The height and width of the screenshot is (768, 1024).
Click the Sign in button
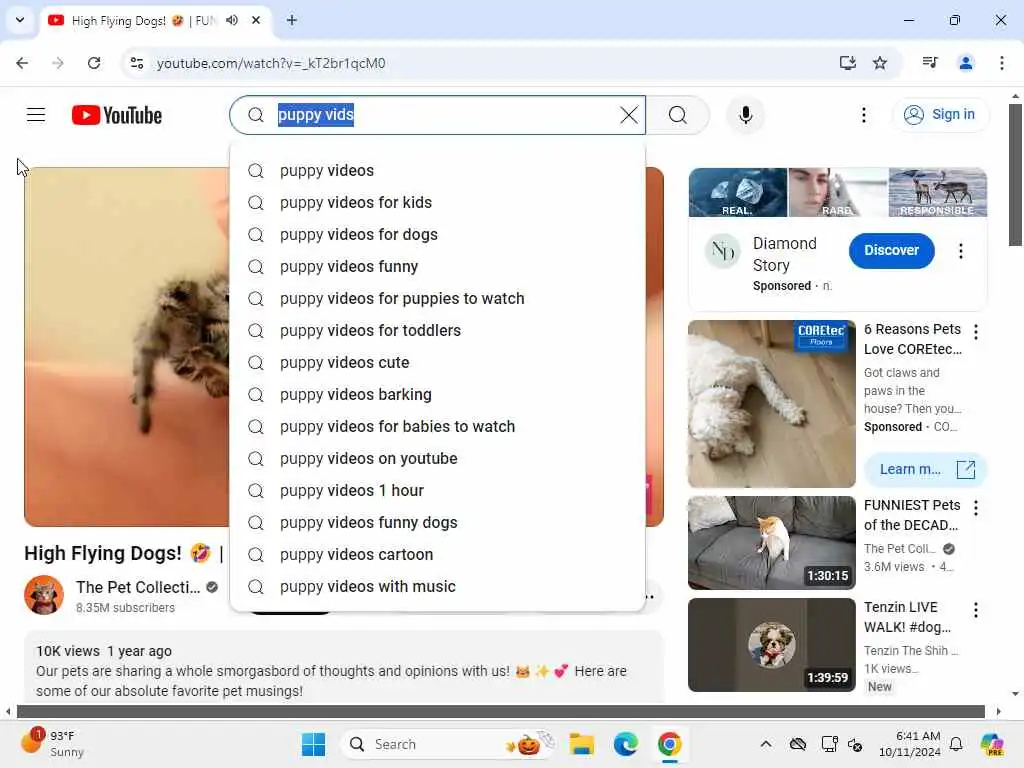(940, 114)
